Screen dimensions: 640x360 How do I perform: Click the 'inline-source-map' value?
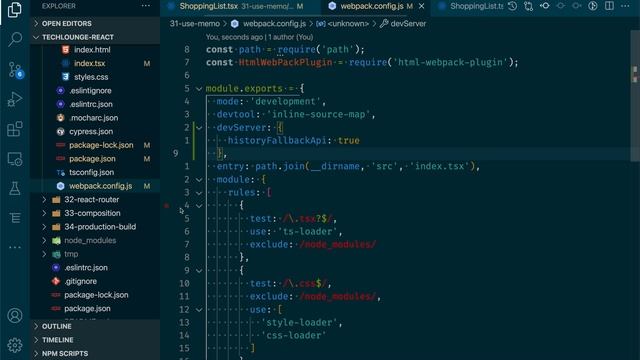click(318, 115)
